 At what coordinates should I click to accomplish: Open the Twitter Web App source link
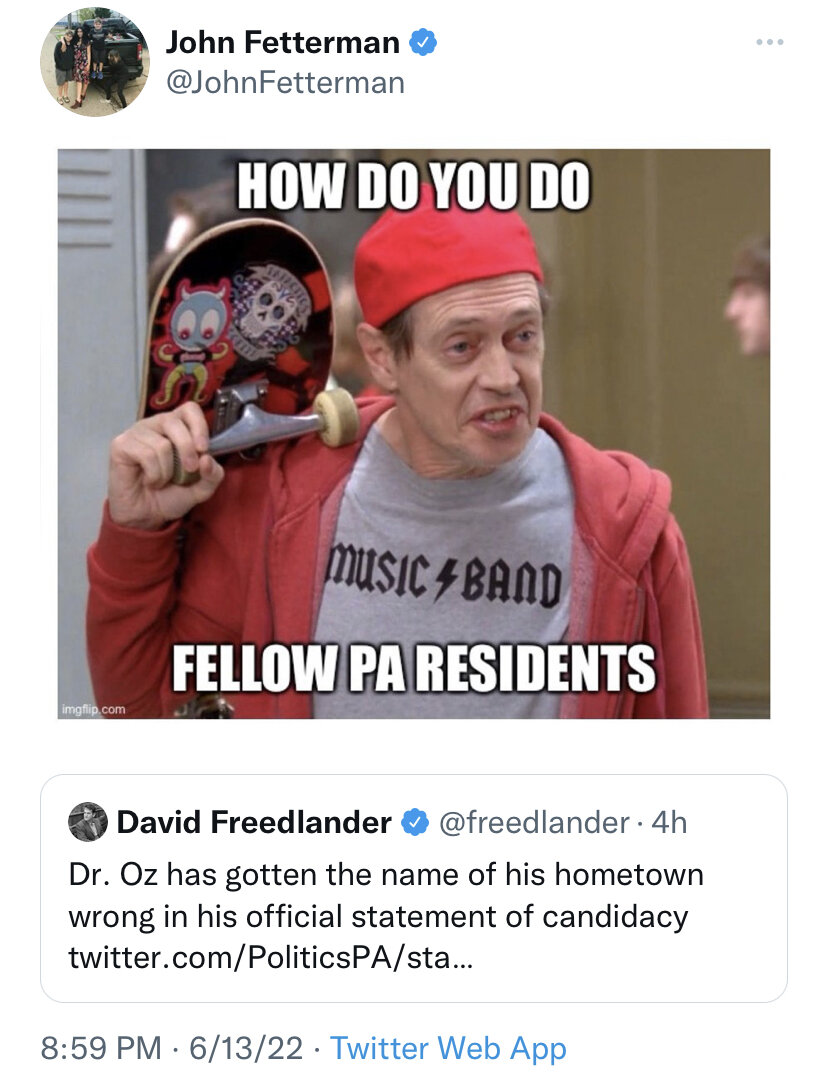tap(448, 1048)
